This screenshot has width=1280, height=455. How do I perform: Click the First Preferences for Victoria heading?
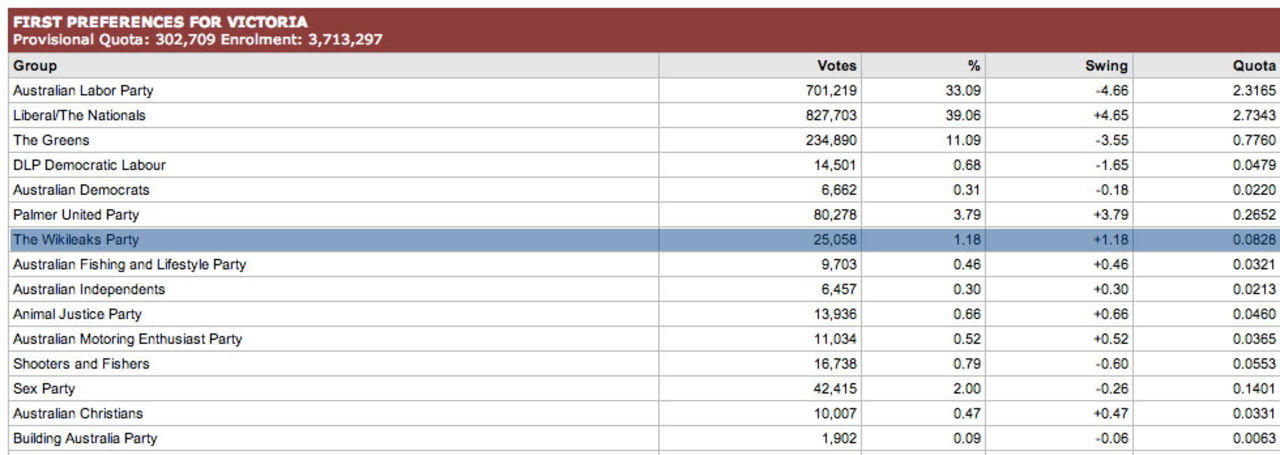coord(160,22)
